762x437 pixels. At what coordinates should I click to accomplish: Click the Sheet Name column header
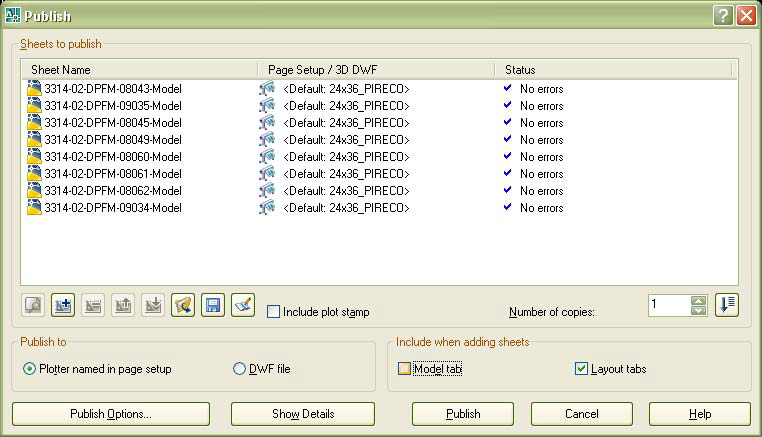[139, 70]
